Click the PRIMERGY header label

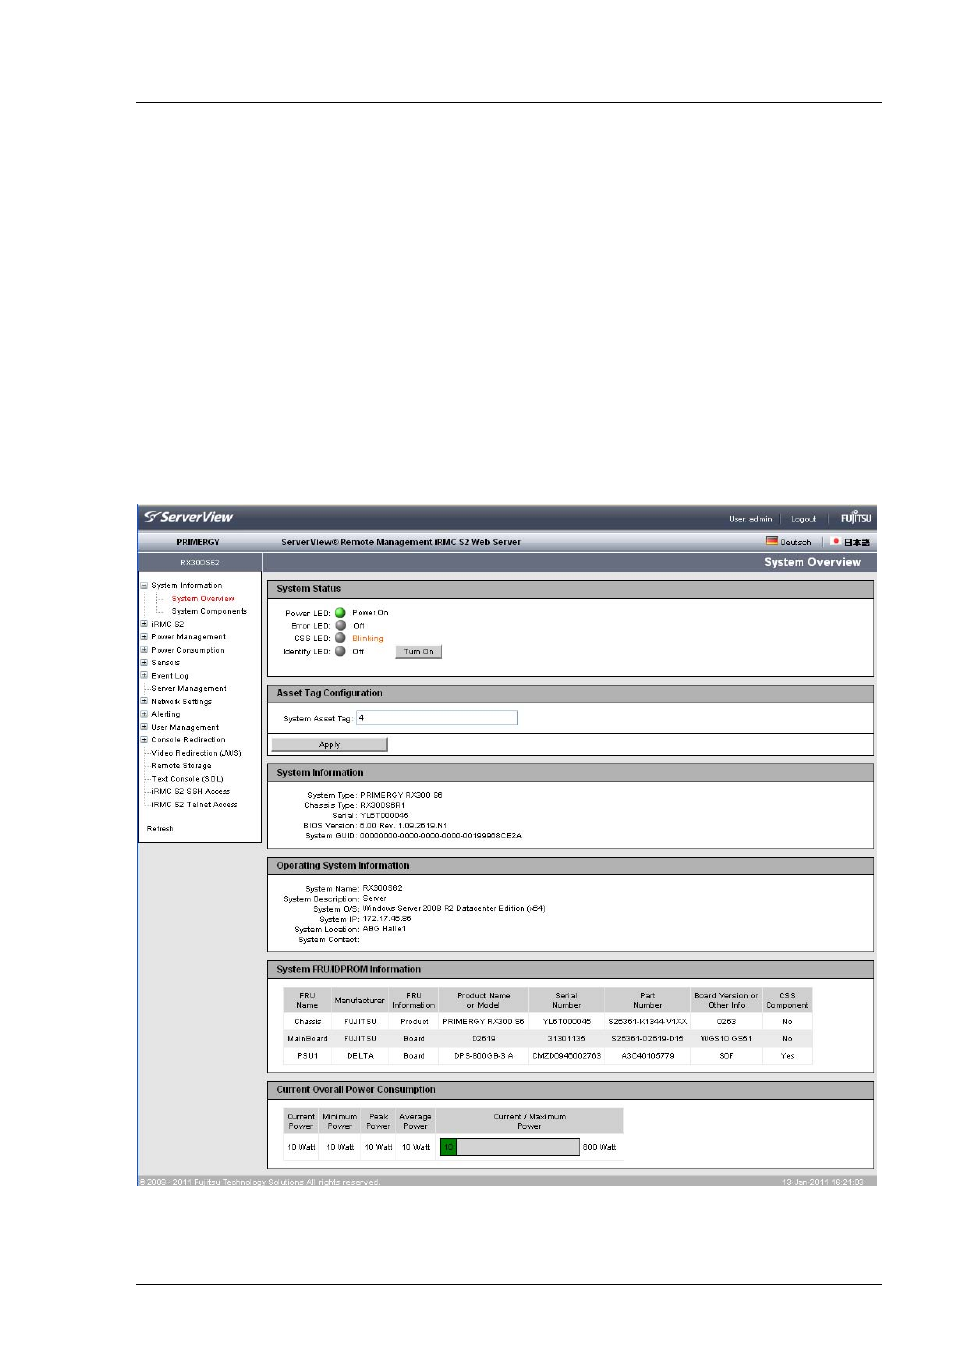click(198, 542)
